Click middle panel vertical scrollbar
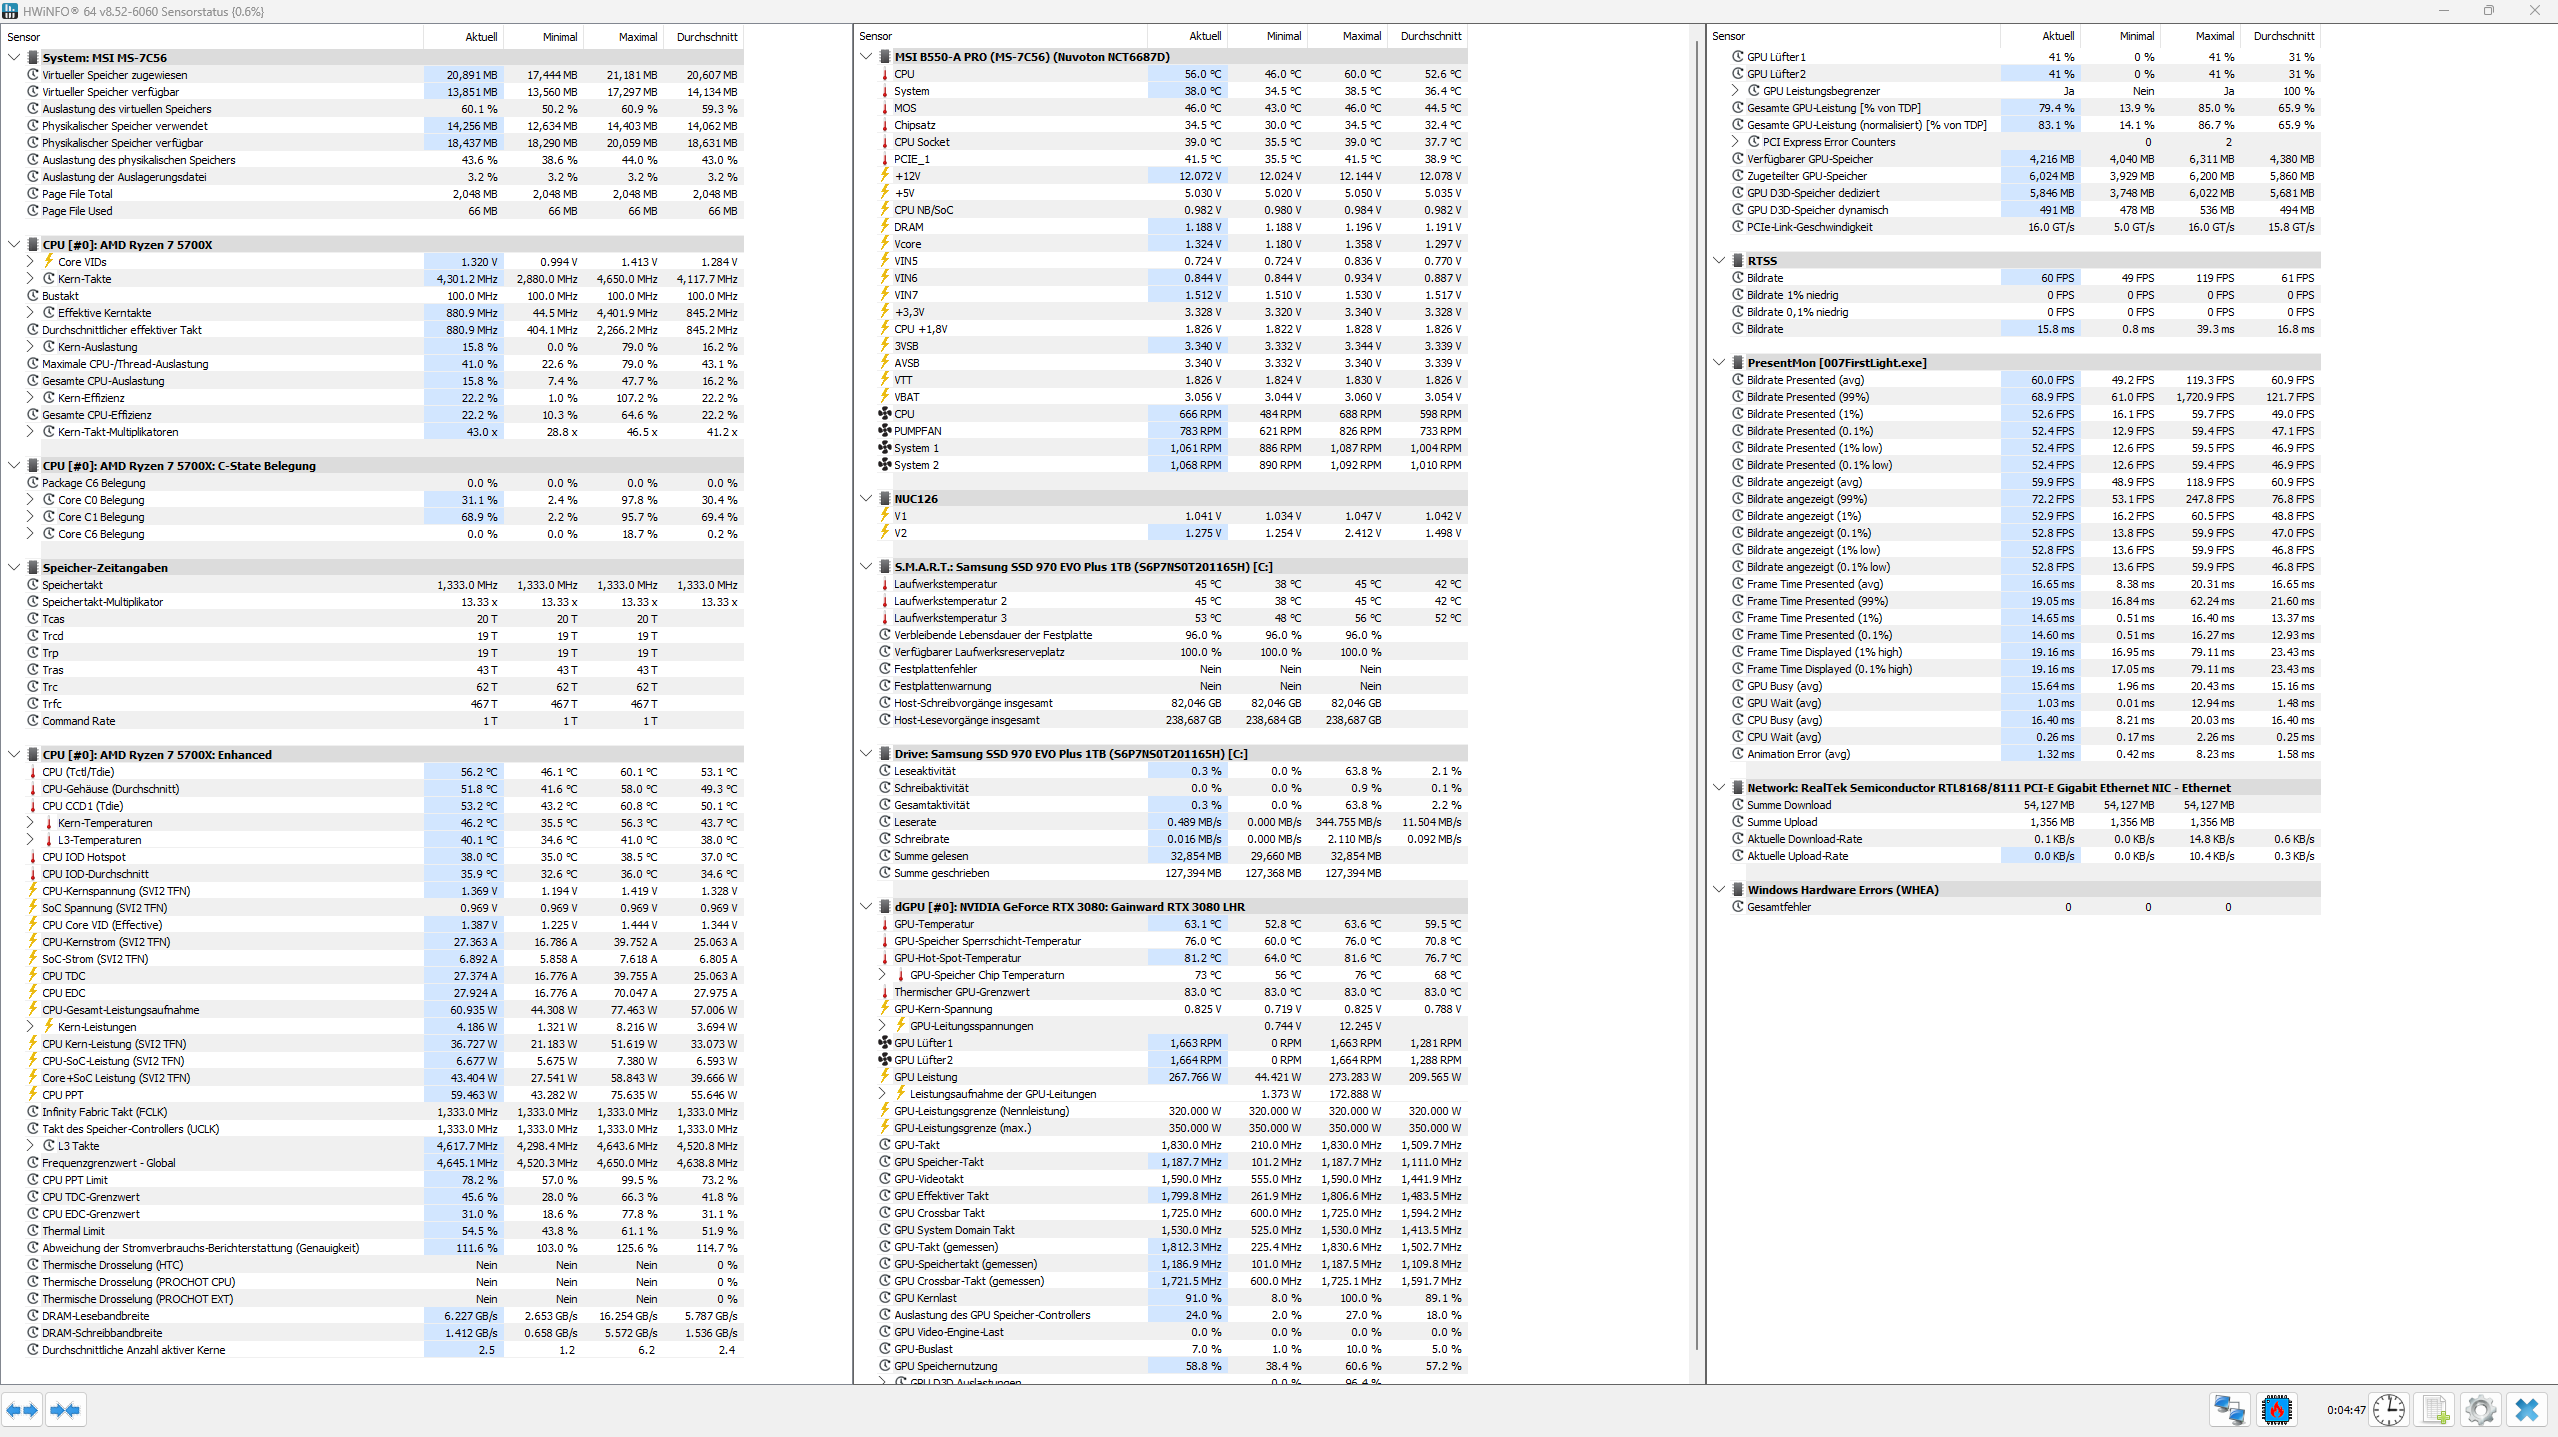2558x1437 pixels. tap(1698, 695)
